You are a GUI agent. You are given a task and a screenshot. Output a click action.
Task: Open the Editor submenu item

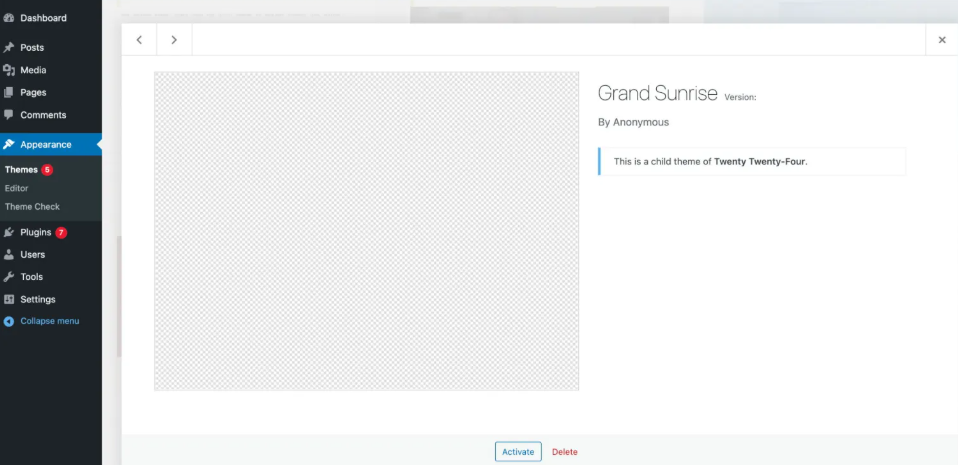[16, 188]
